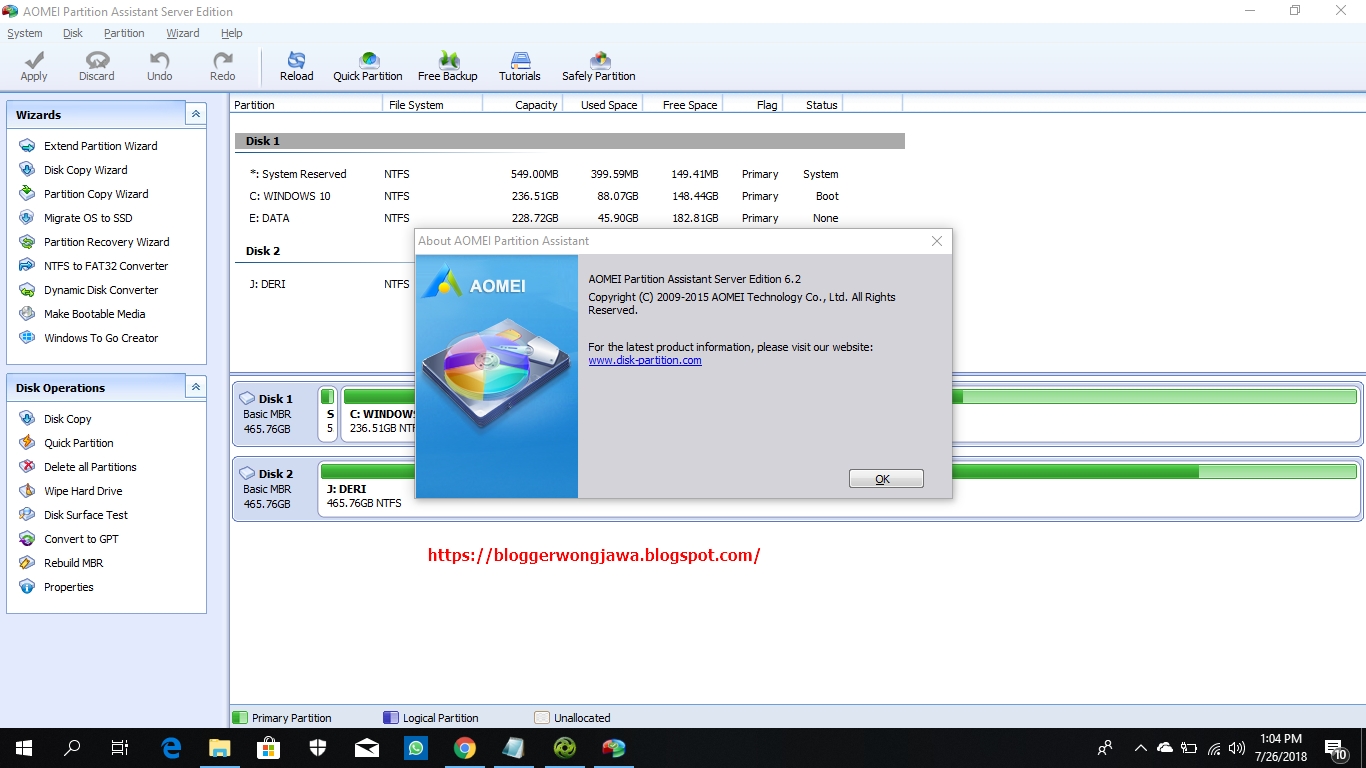This screenshot has height=768, width=1366.
Task: Click the File System column header
Action: pos(433,104)
